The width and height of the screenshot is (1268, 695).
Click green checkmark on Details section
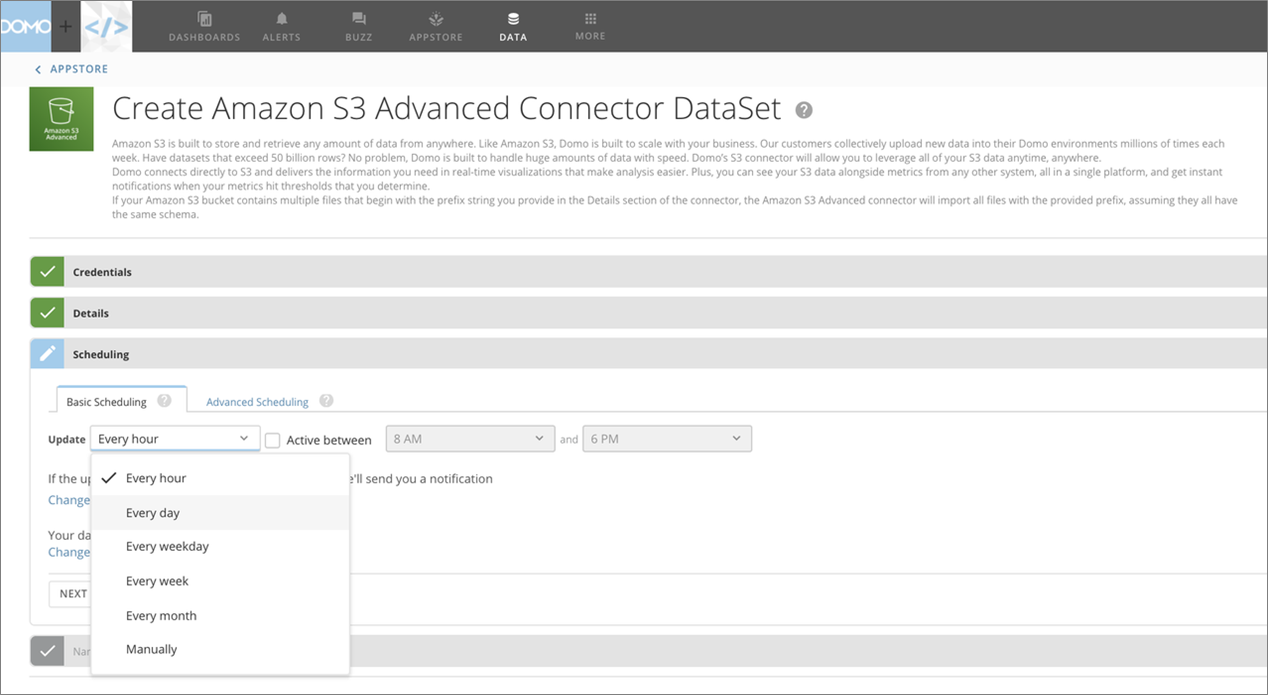47,313
